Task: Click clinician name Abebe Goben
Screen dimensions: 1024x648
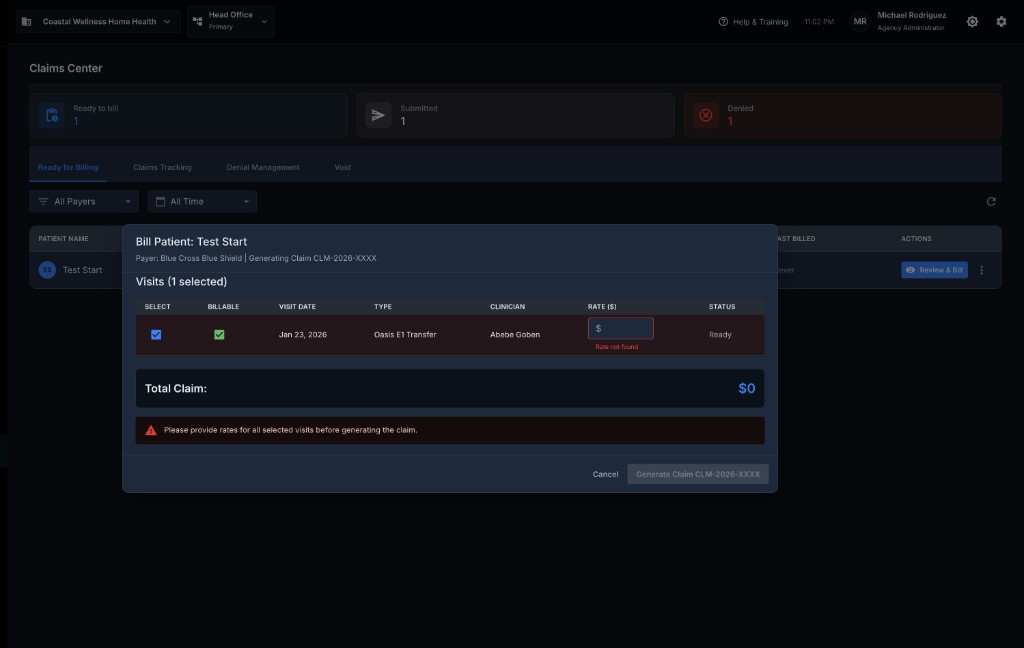Action: click(515, 334)
